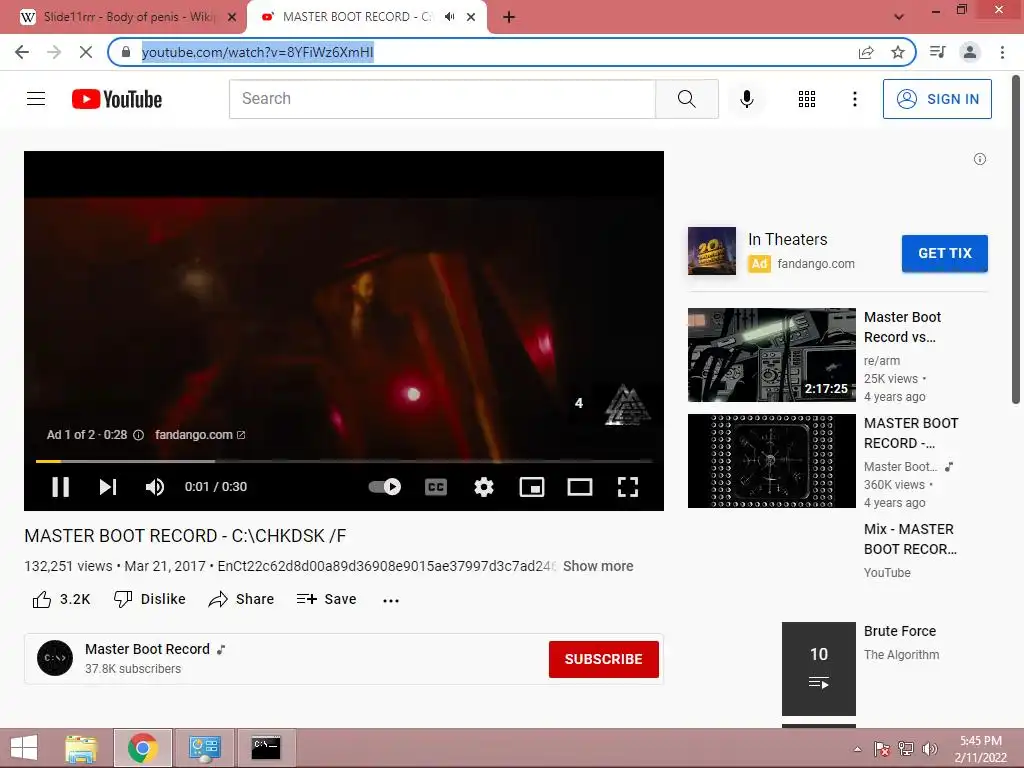Open In Theaters ad thumbnail
The width and height of the screenshot is (1024, 768).
click(711, 251)
